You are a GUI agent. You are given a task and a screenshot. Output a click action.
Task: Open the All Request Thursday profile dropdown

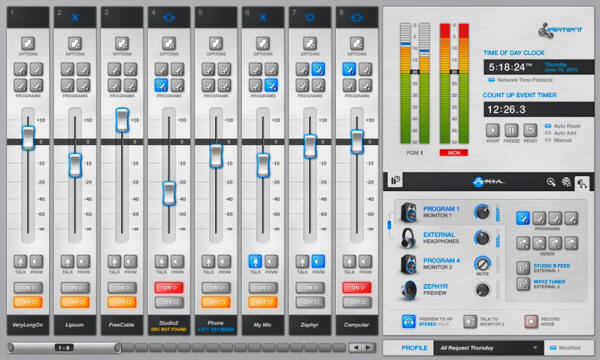click(x=489, y=348)
